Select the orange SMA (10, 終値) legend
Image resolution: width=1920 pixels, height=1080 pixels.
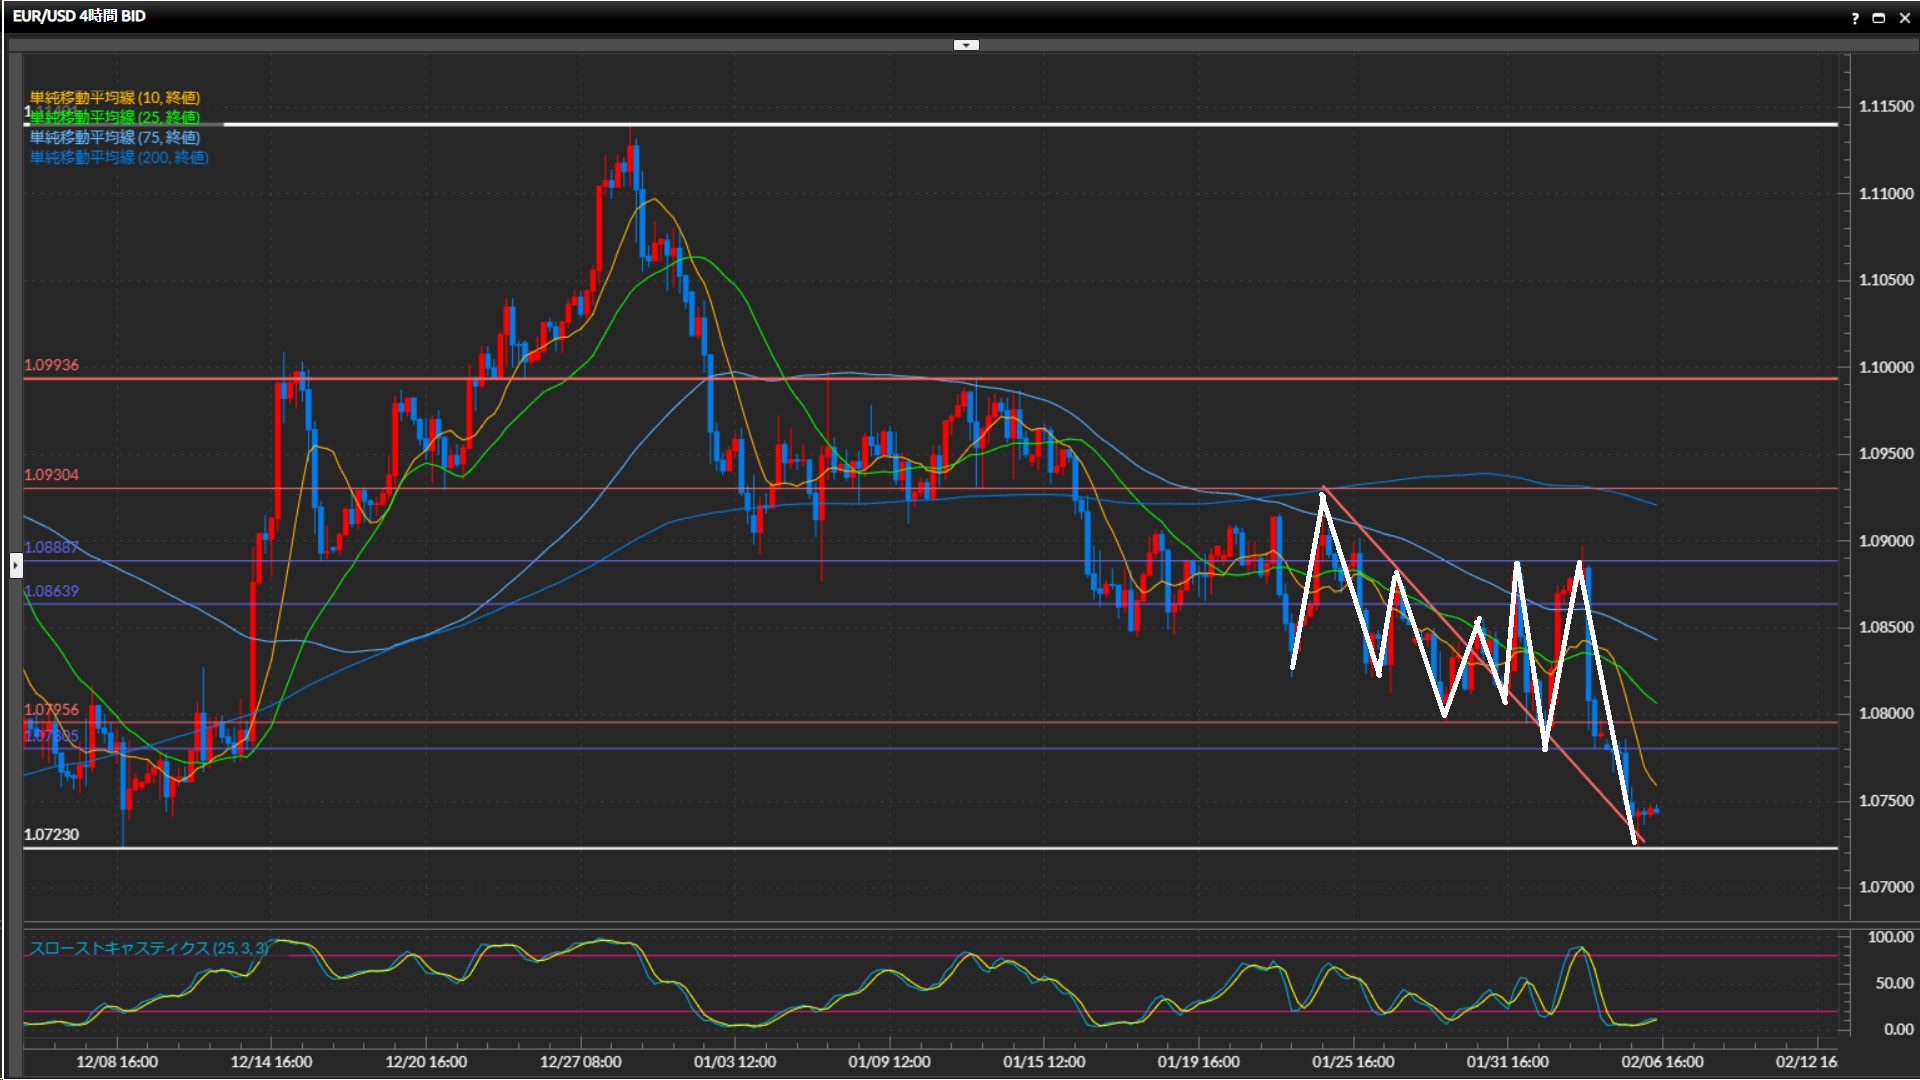pyautogui.click(x=115, y=97)
